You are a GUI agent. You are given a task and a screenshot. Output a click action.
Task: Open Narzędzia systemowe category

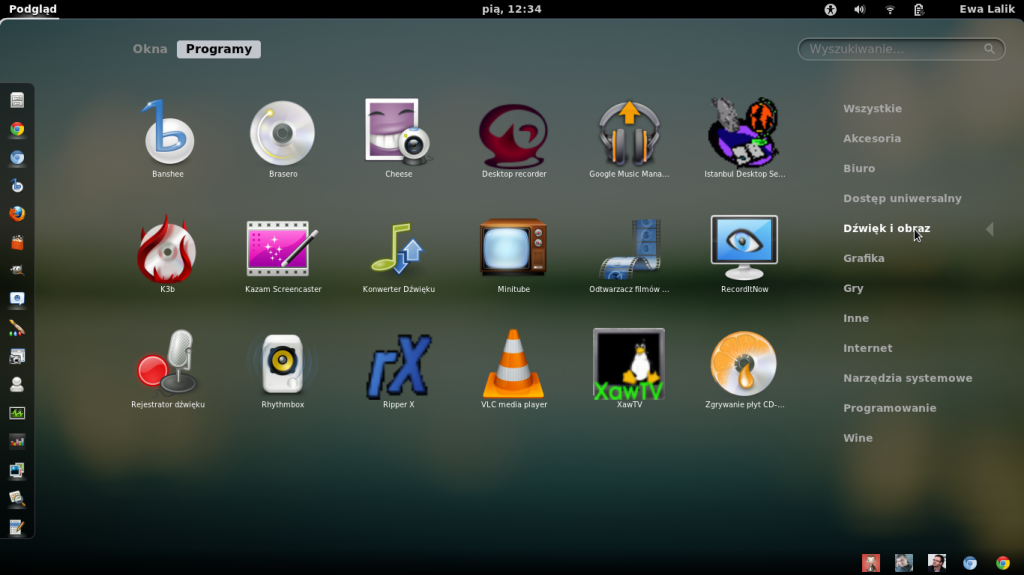click(907, 378)
